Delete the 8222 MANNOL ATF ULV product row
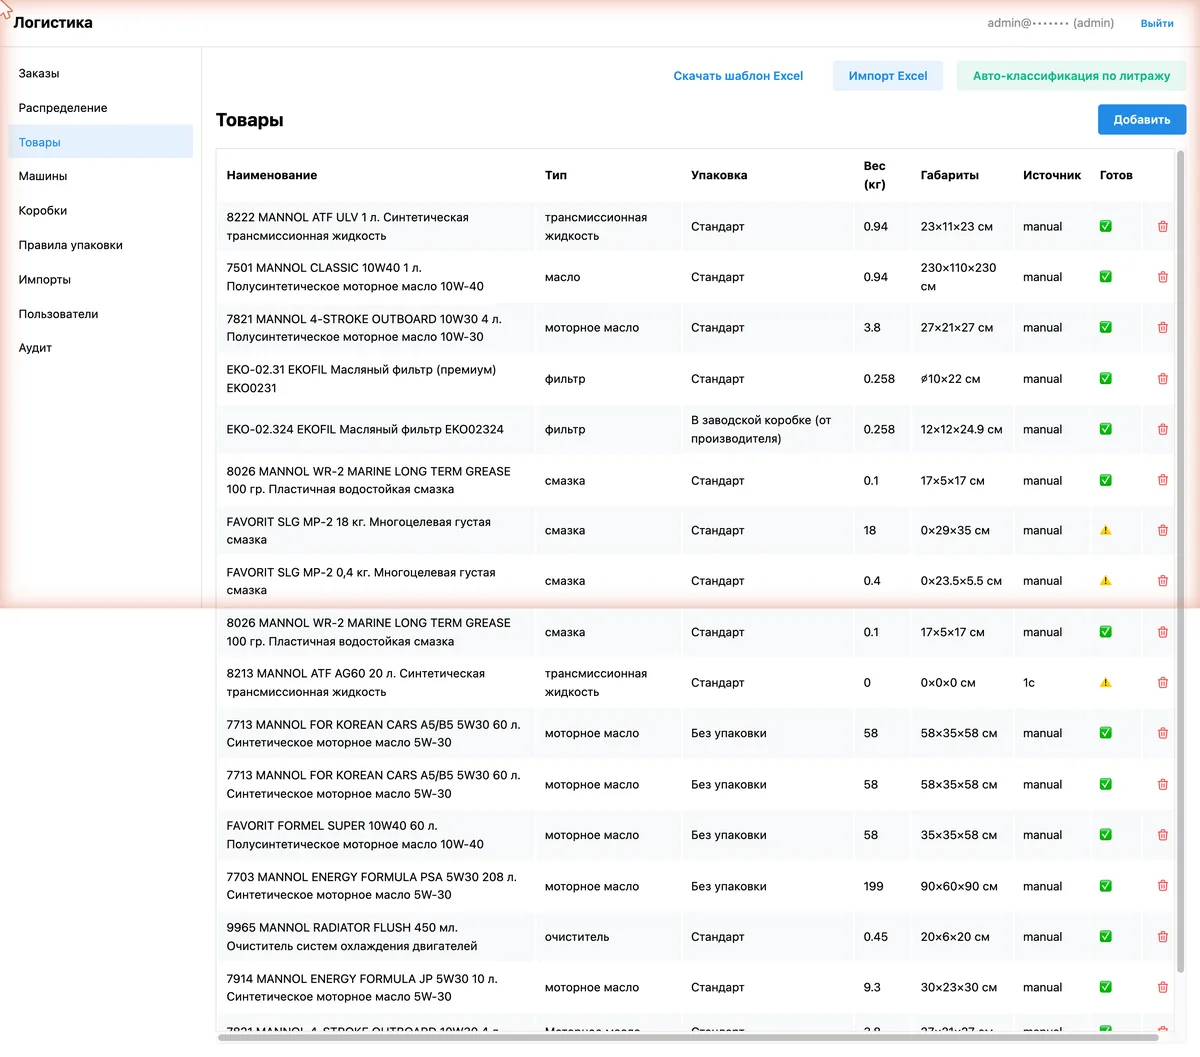 (1162, 227)
